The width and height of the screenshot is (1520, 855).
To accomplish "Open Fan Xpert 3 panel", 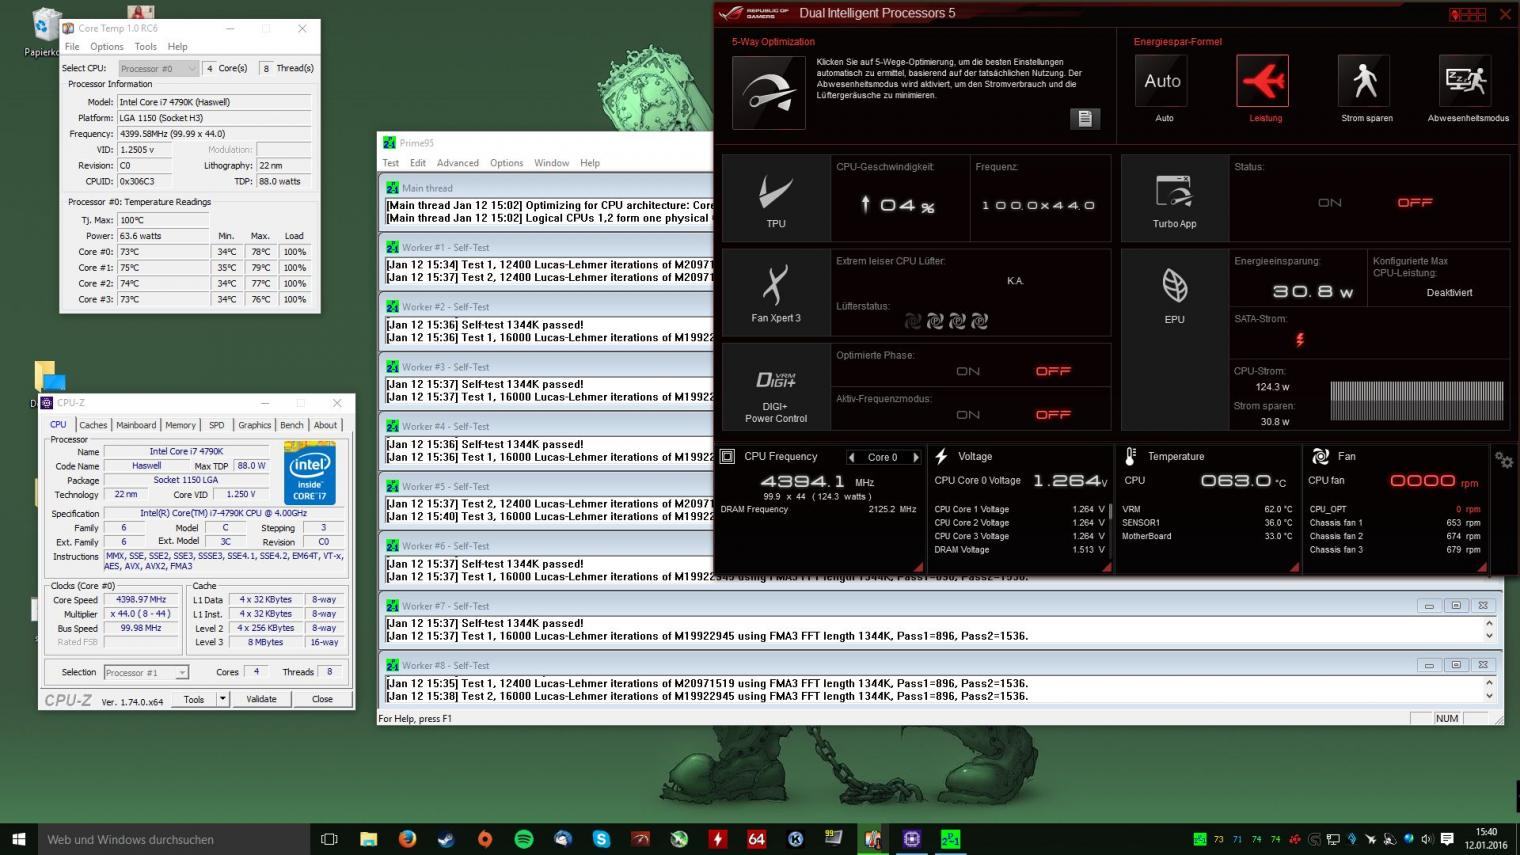I will [x=775, y=287].
